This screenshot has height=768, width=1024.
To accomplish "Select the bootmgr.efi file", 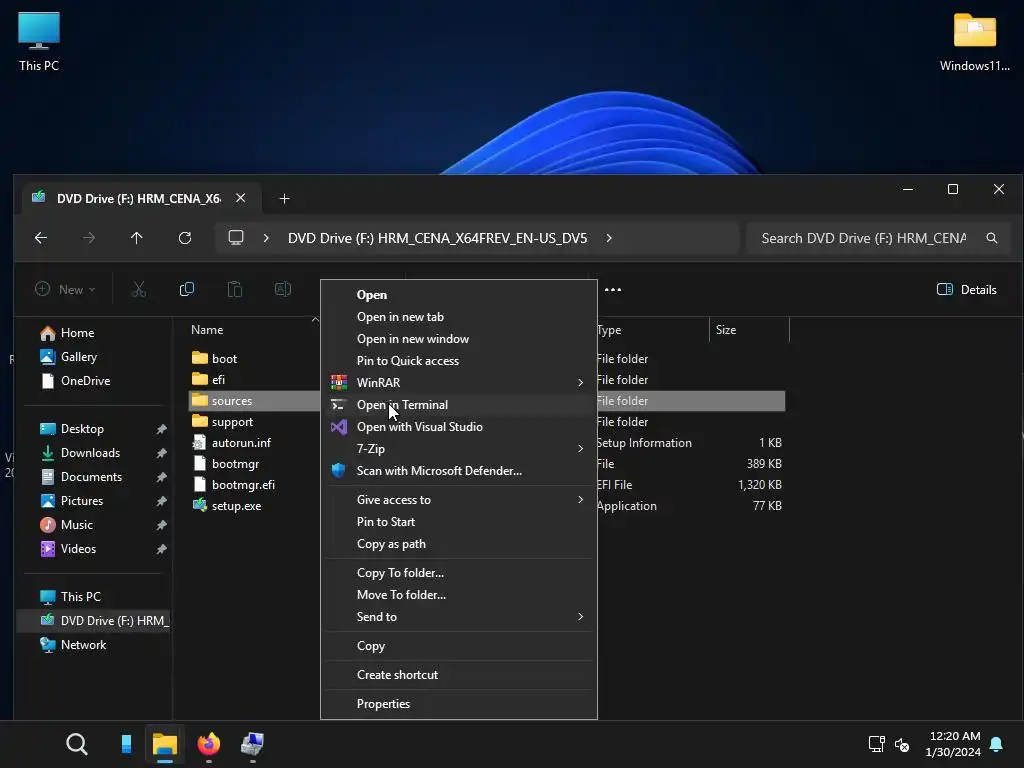I will tap(233, 485).
